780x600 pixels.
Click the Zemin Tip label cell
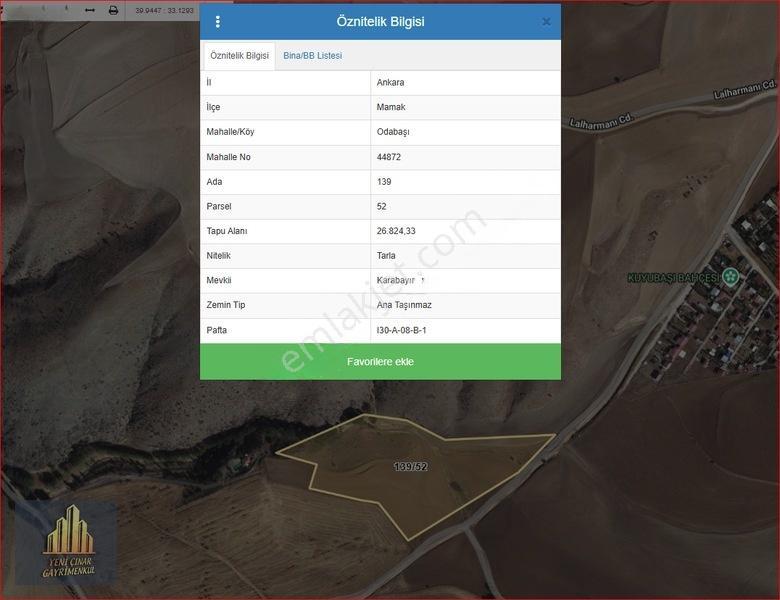click(286, 305)
